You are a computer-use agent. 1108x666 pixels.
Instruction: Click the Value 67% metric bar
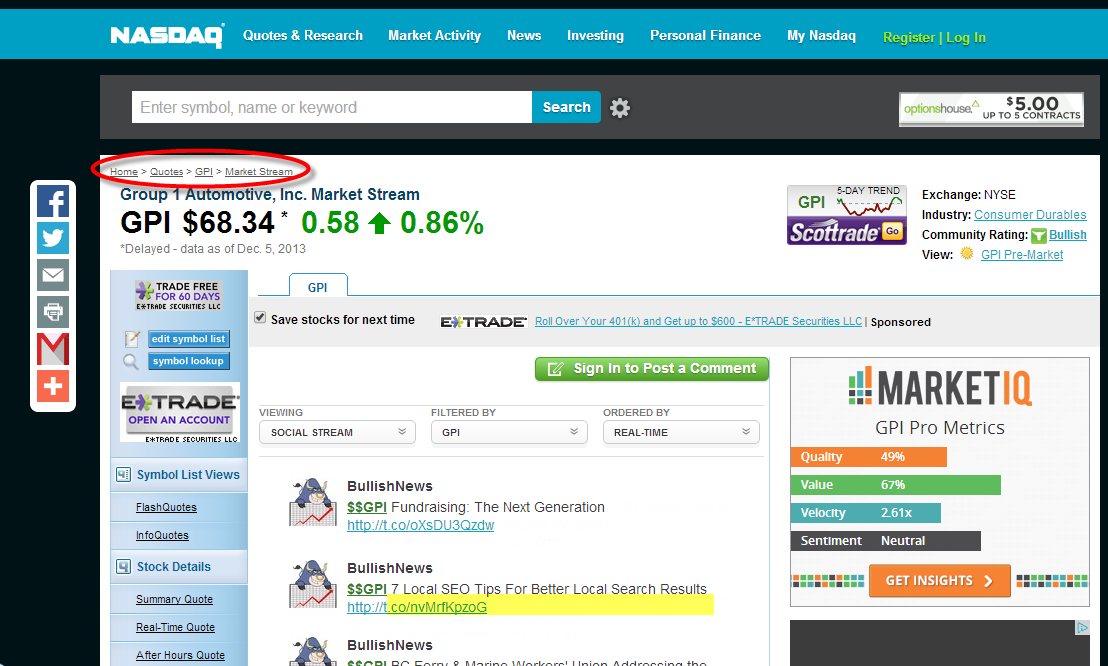pos(896,485)
